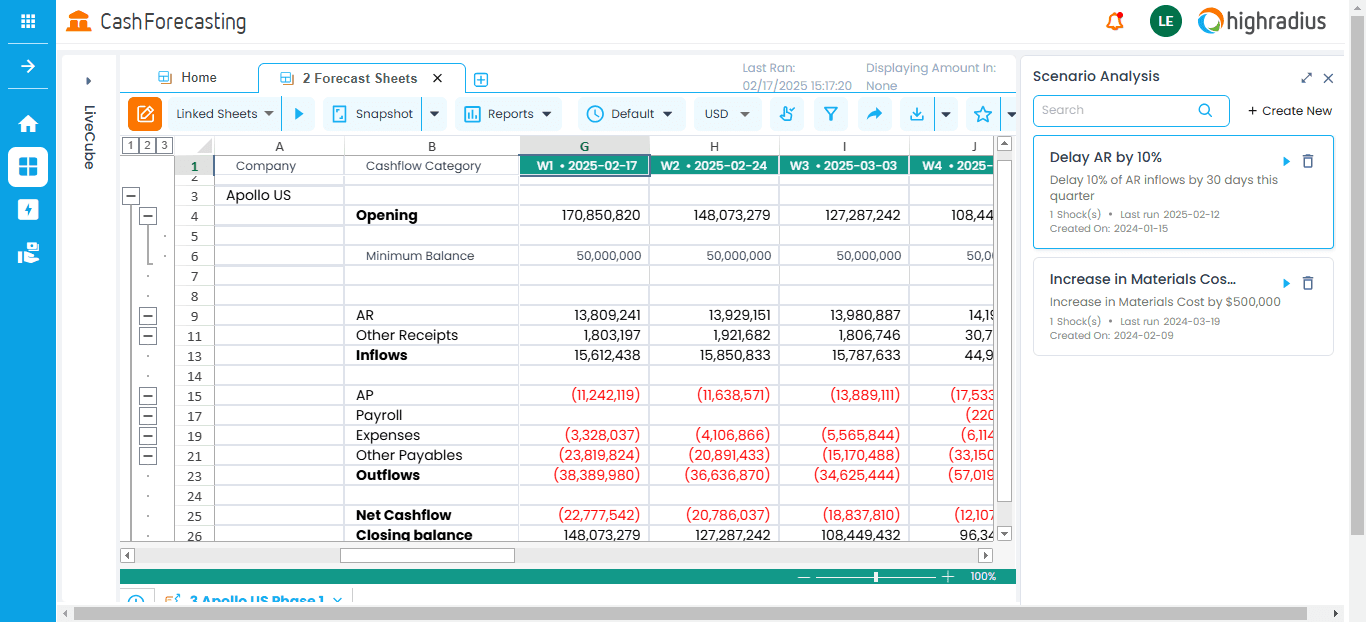Collapse the Payroll row group
Screen dimensions: 1366x622
pyautogui.click(x=148, y=416)
